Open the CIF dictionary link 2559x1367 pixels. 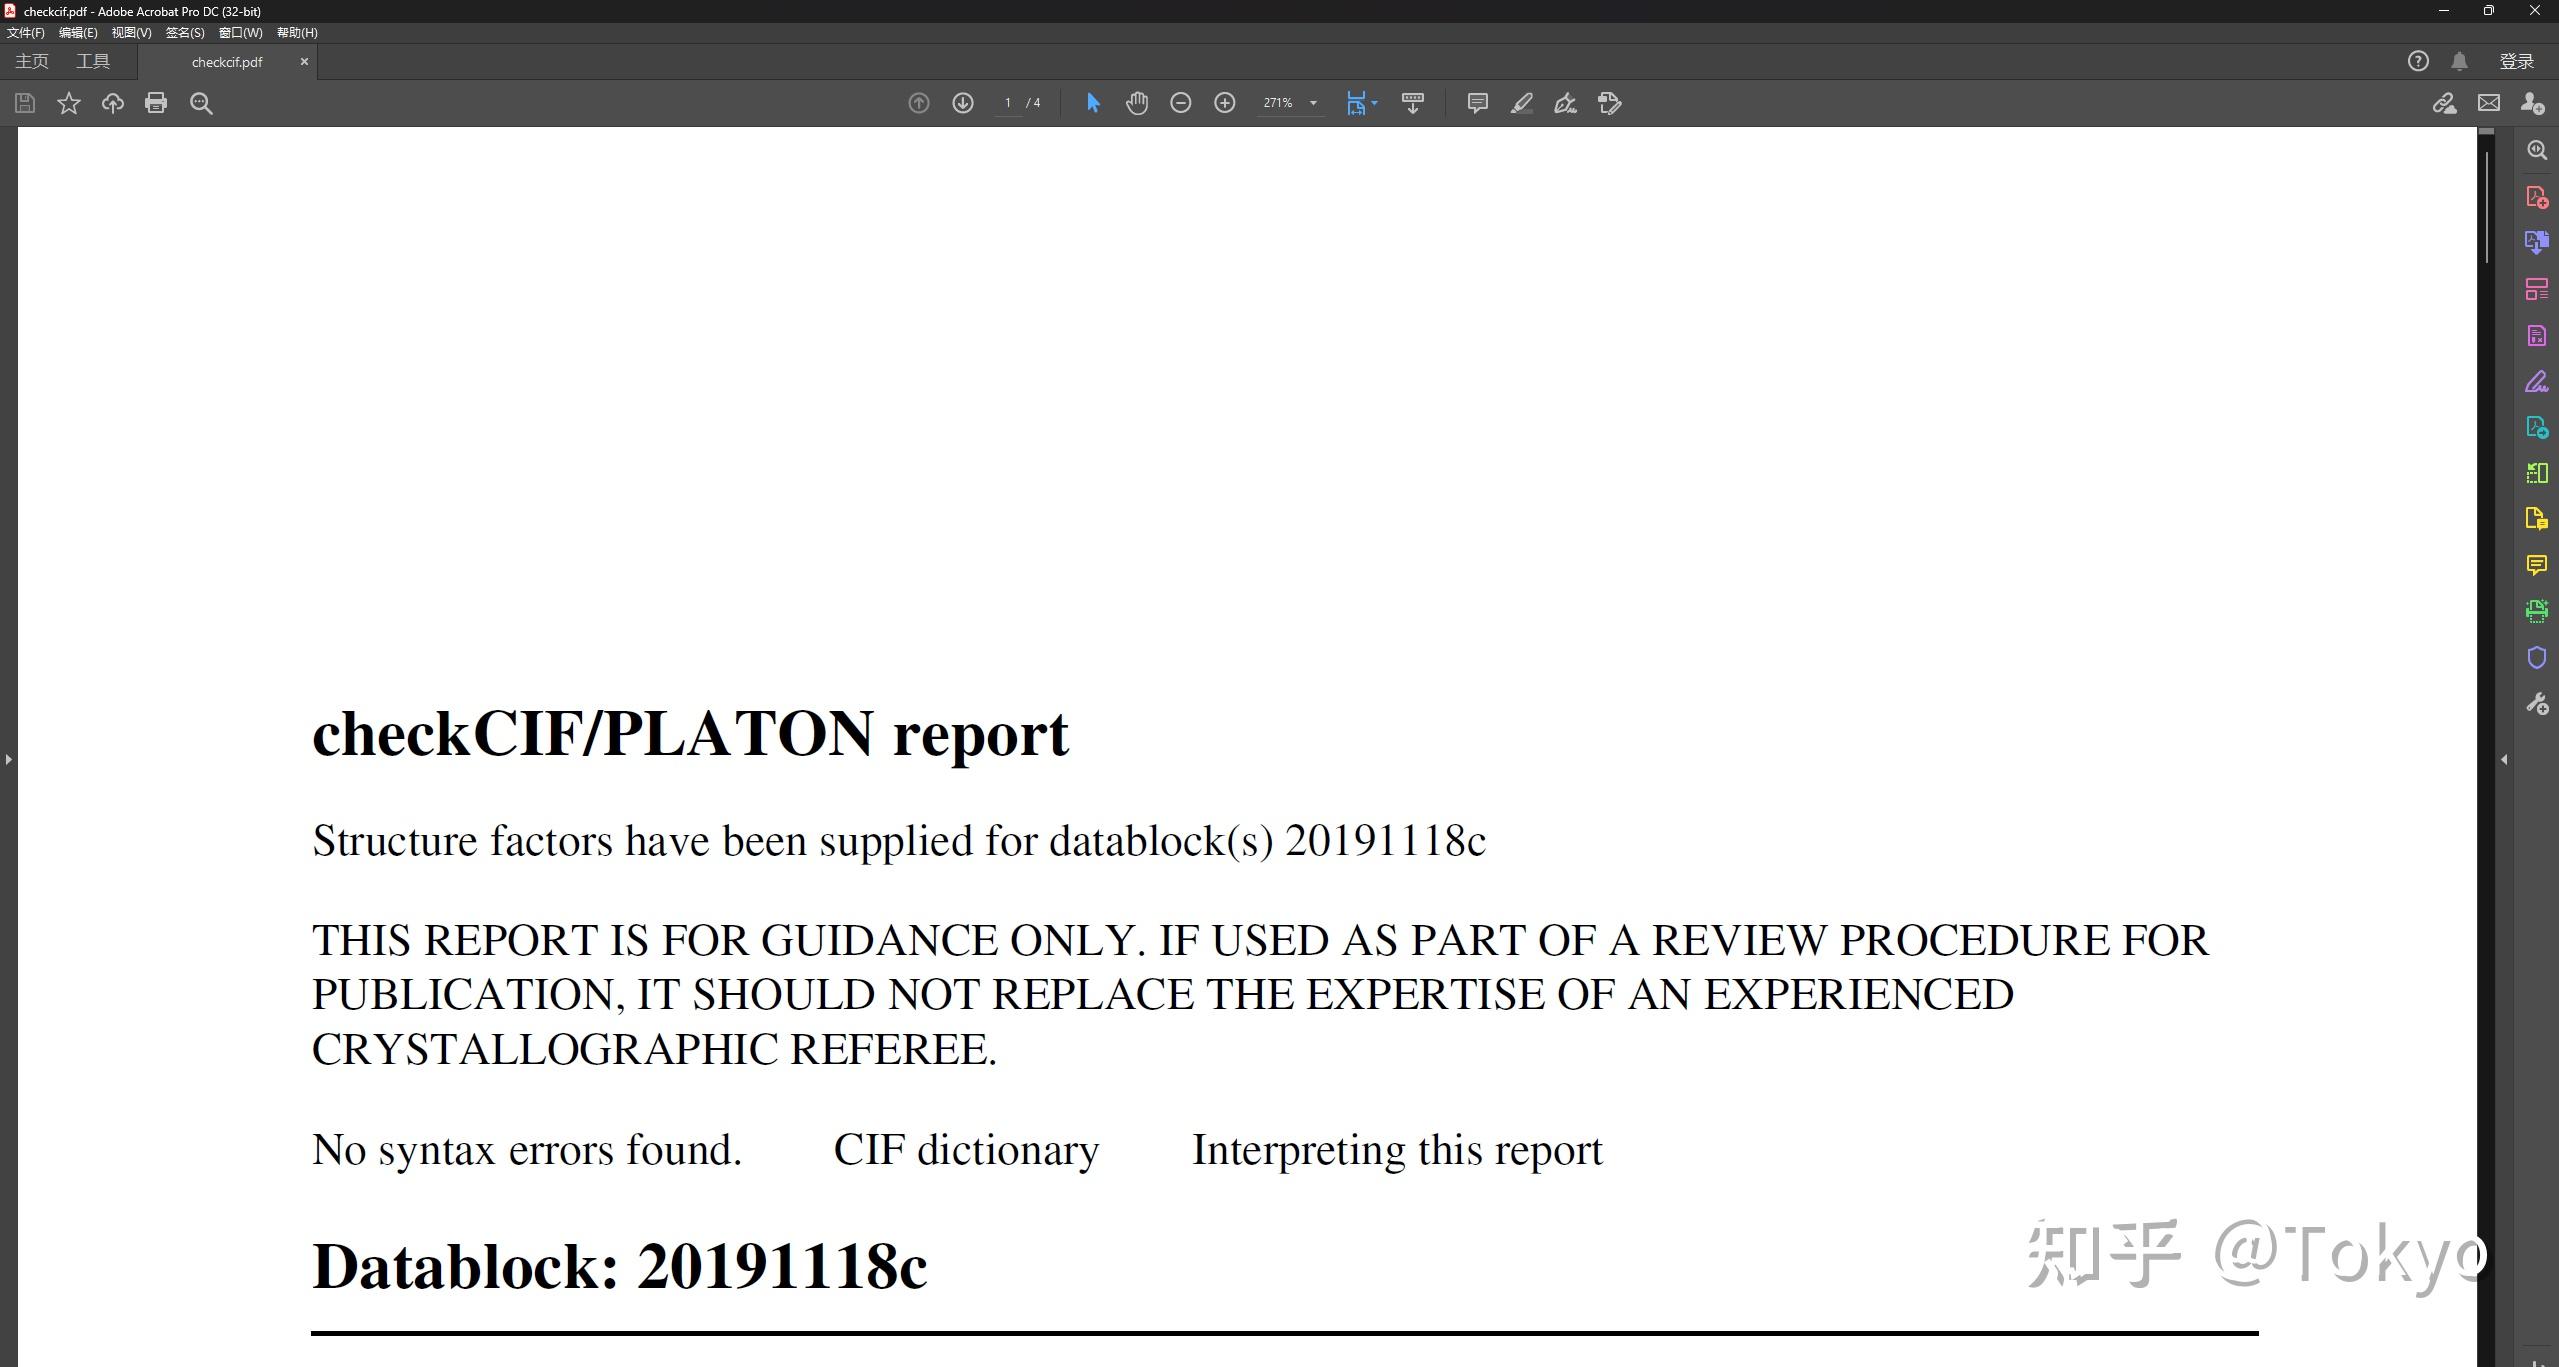[x=966, y=1150]
